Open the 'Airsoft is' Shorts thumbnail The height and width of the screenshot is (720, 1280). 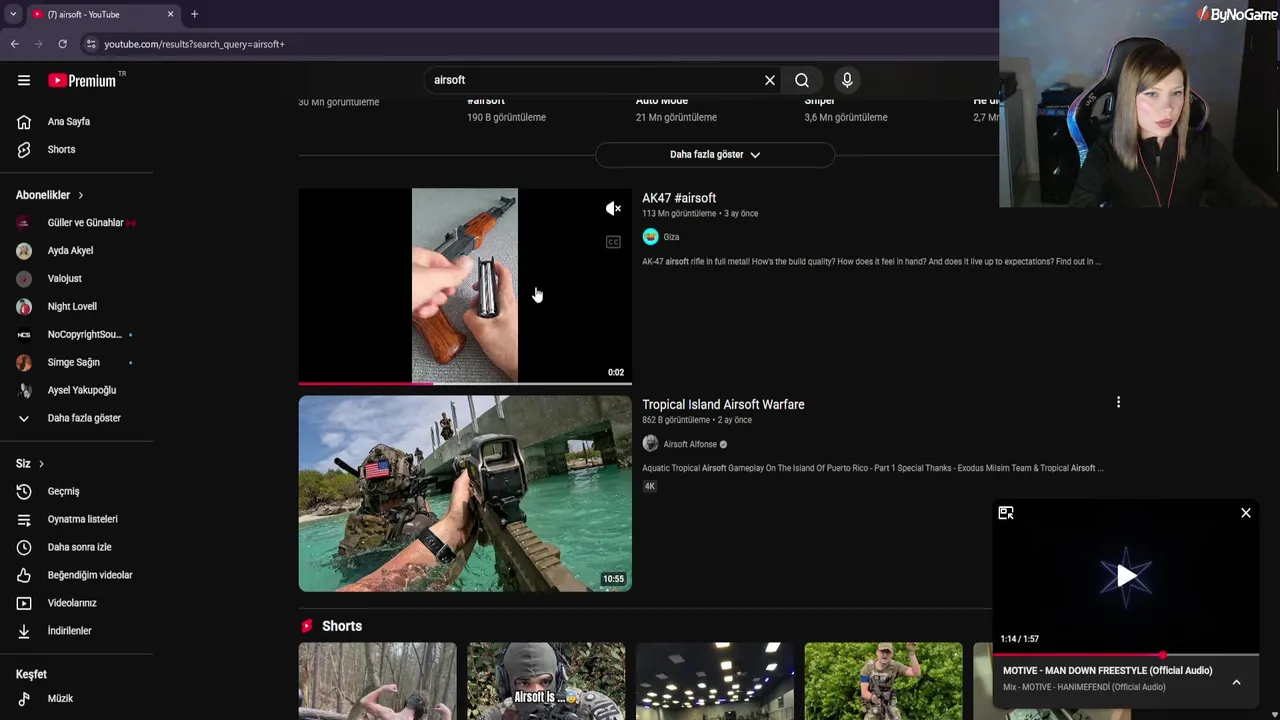[546, 682]
